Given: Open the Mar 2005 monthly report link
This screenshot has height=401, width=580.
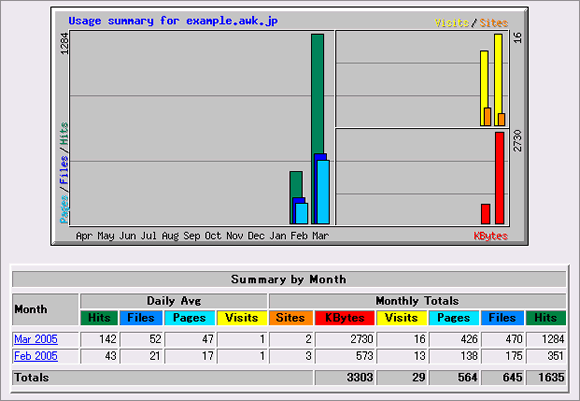Looking at the screenshot, I should point(36,339).
